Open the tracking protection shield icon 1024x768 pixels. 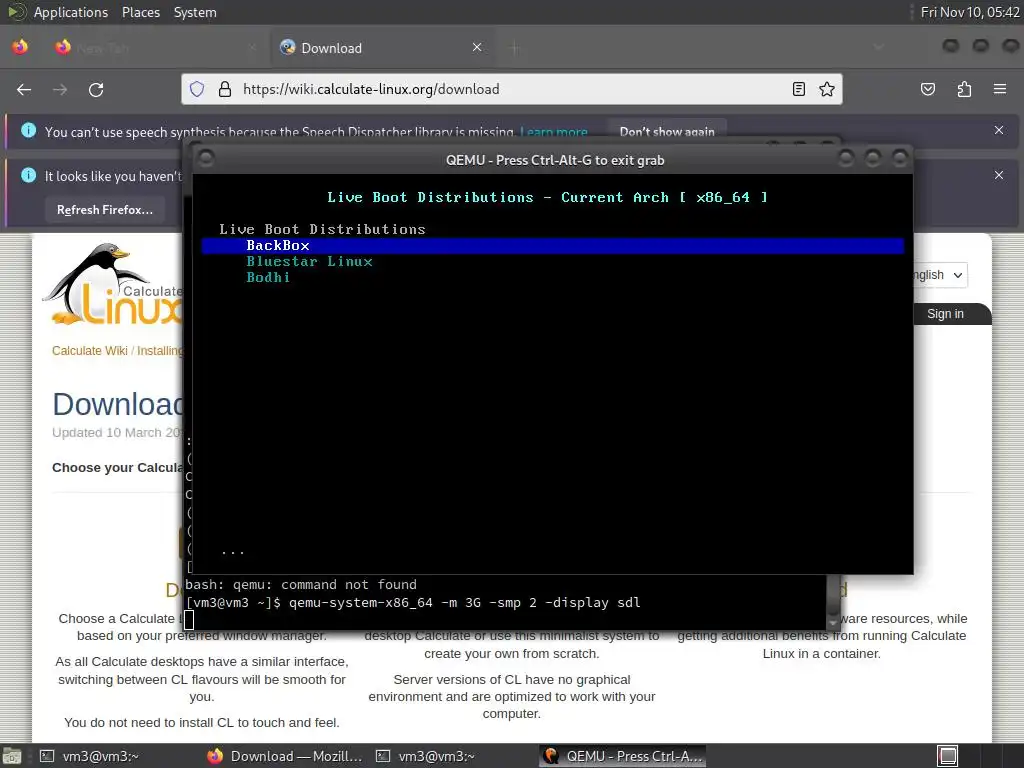point(197,89)
